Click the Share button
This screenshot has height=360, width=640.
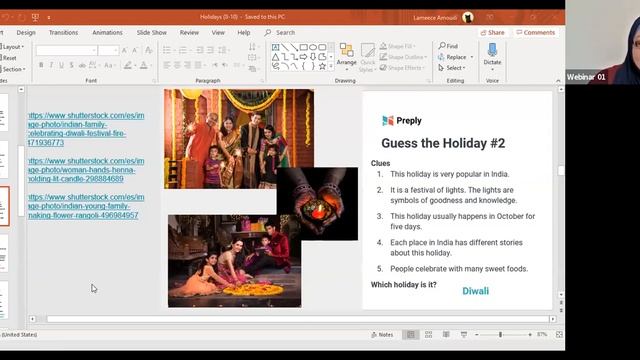pyautogui.click(x=493, y=32)
